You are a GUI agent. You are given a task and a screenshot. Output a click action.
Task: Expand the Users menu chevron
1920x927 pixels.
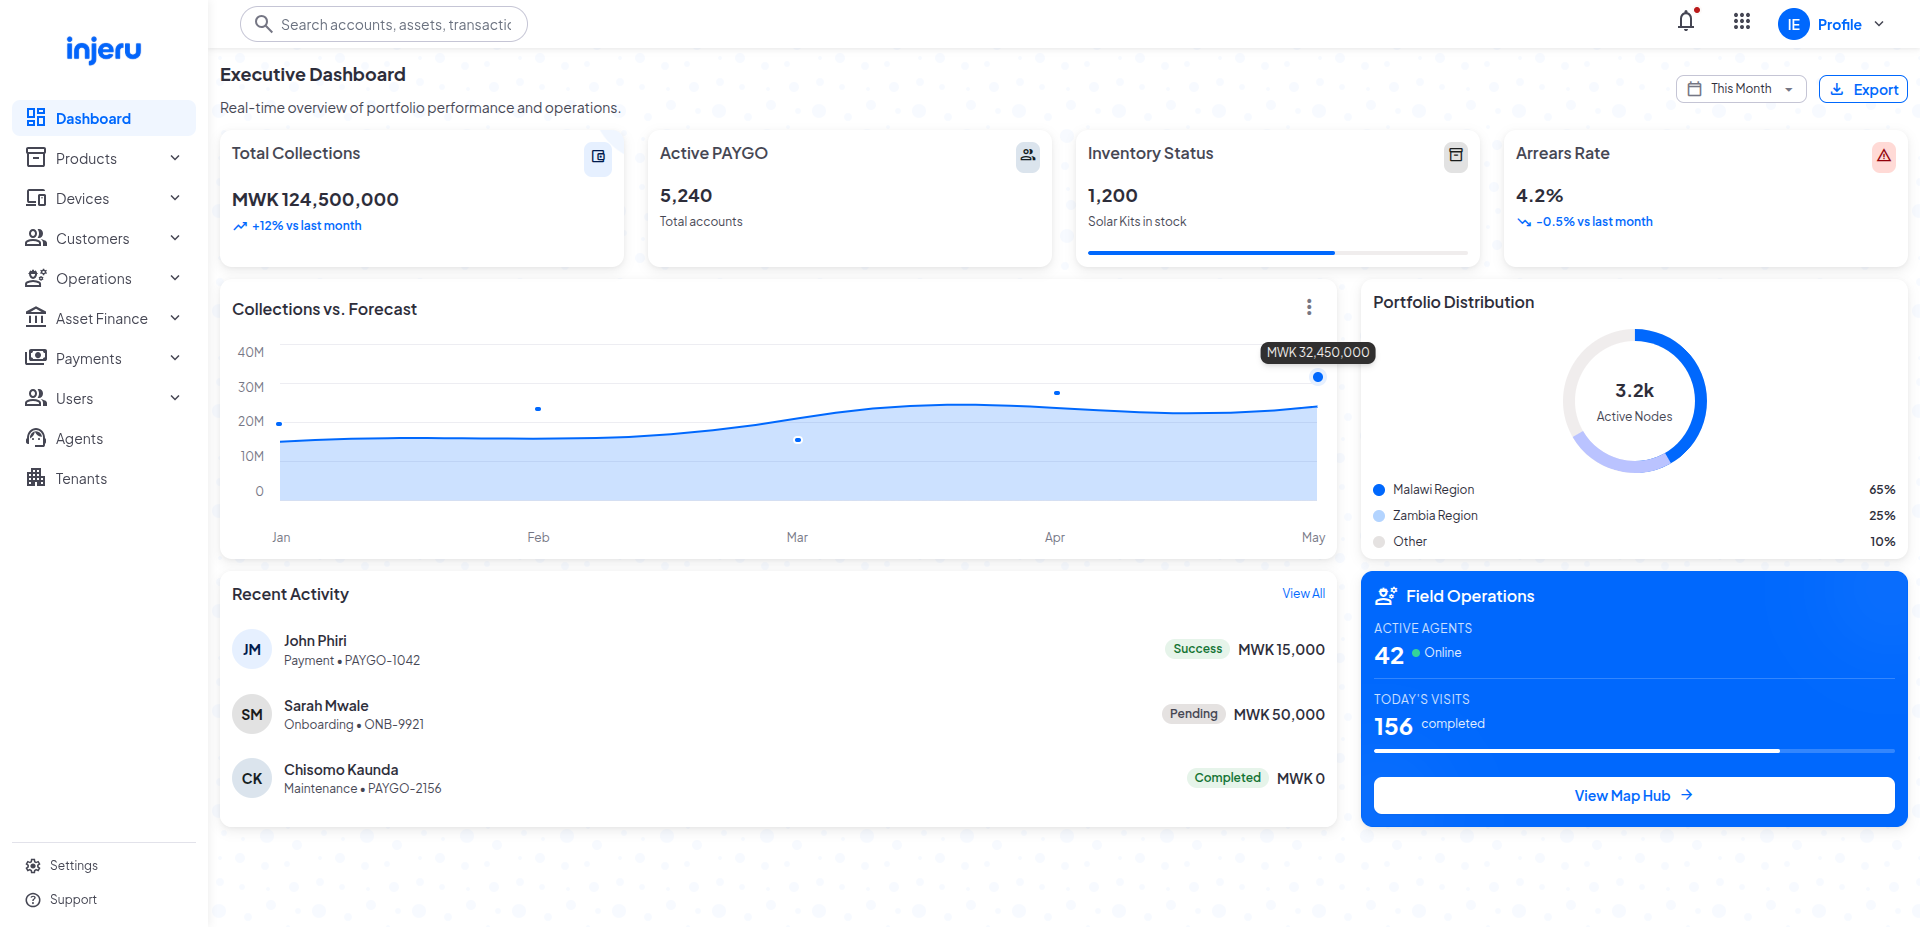point(175,398)
